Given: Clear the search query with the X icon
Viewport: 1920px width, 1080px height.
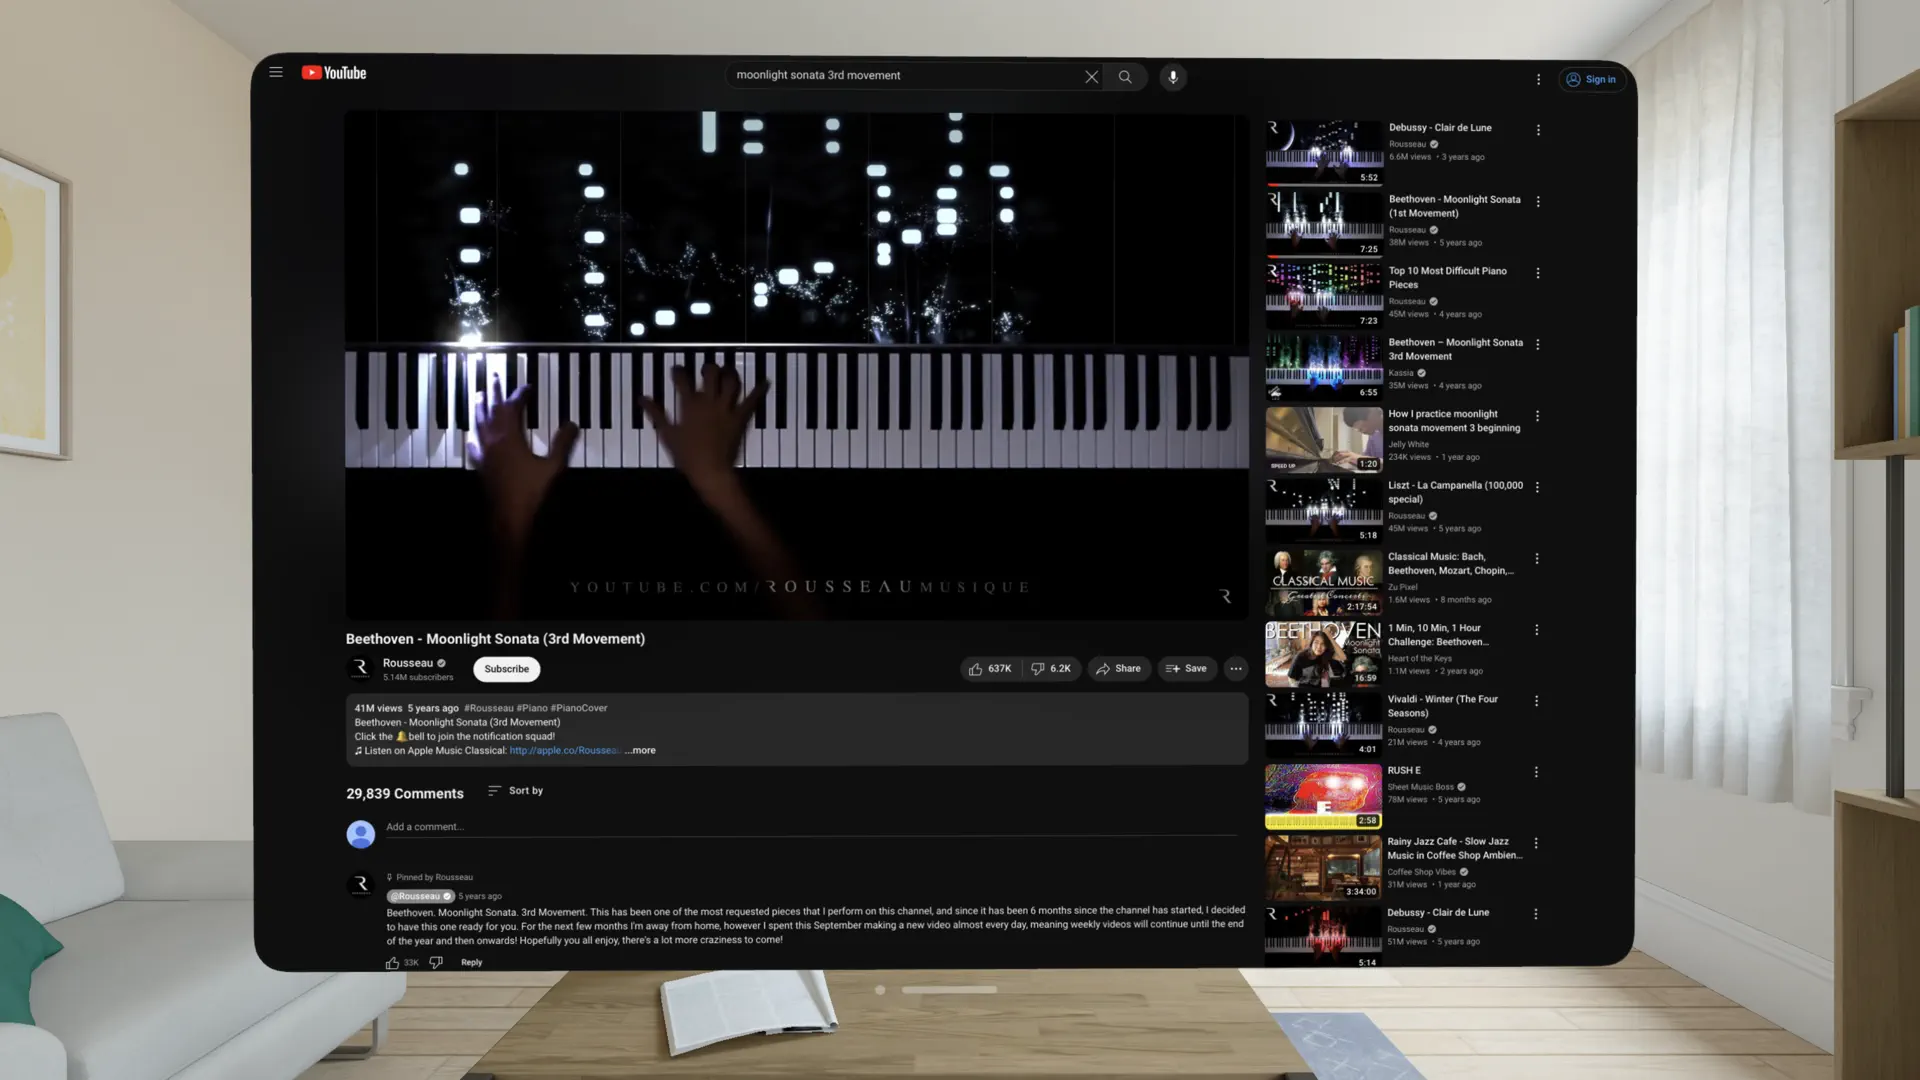Looking at the screenshot, I should 1091,76.
